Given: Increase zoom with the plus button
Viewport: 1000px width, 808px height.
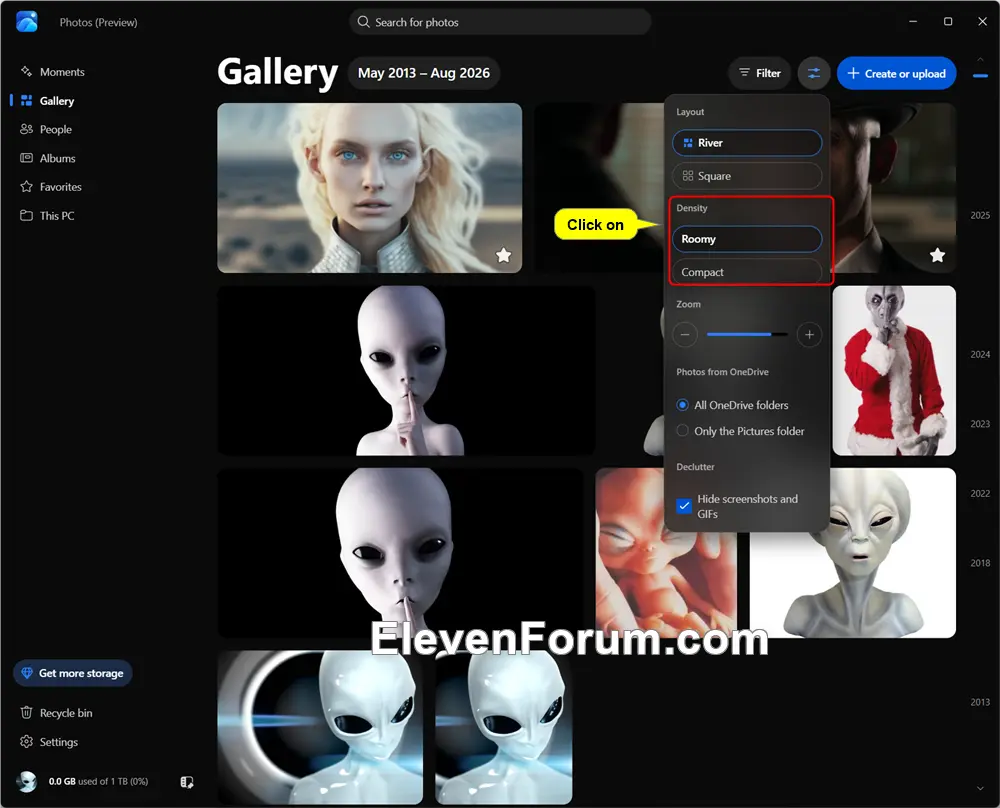Looking at the screenshot, I should 809,334.
